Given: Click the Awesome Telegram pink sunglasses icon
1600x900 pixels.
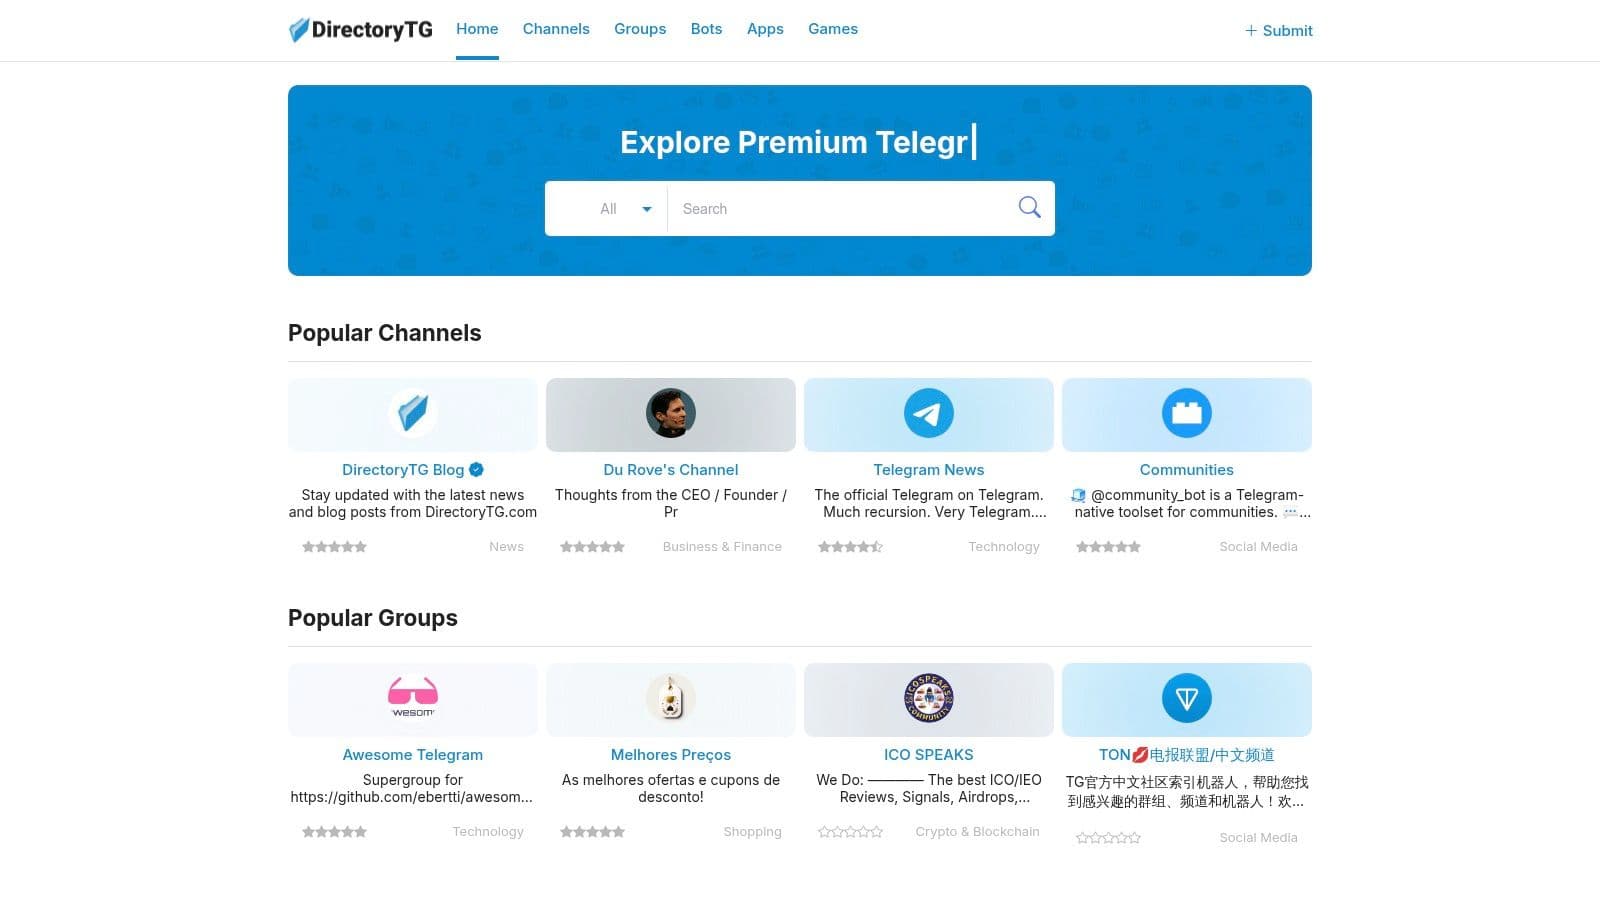Looking at the screenshot, I should [x=412, y=697].
